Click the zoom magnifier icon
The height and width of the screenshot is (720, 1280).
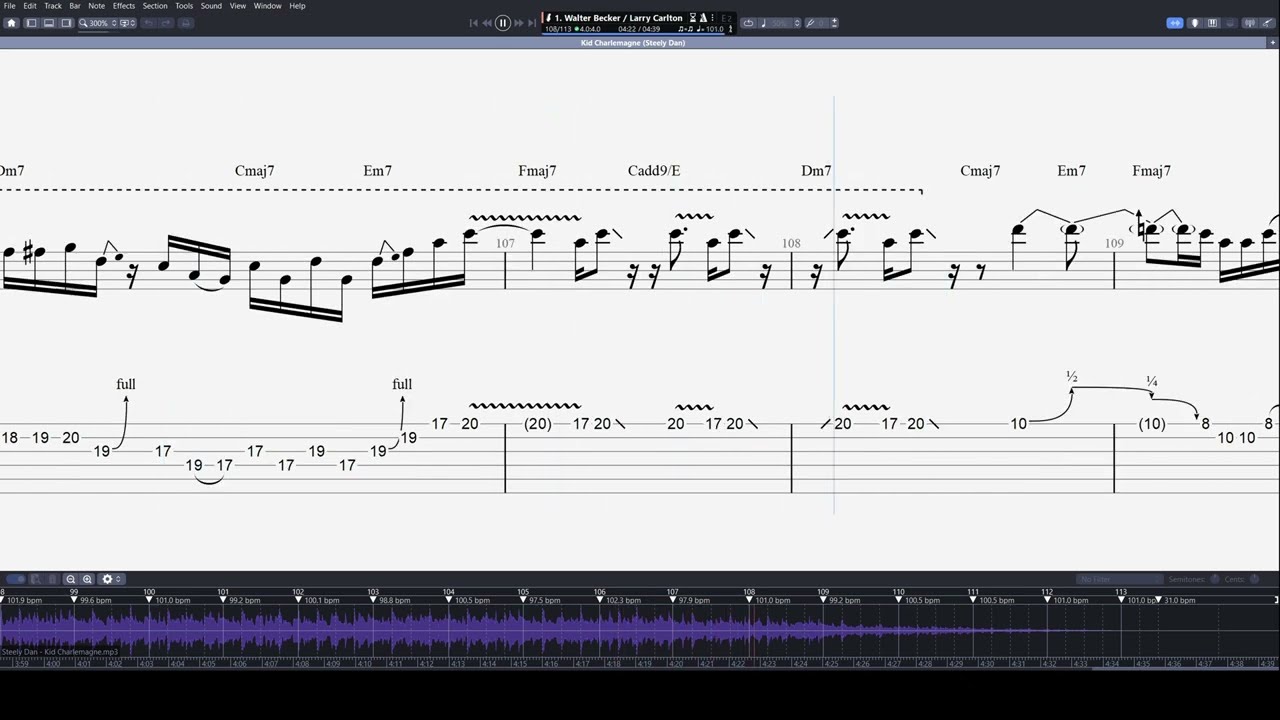pos(83,23)
